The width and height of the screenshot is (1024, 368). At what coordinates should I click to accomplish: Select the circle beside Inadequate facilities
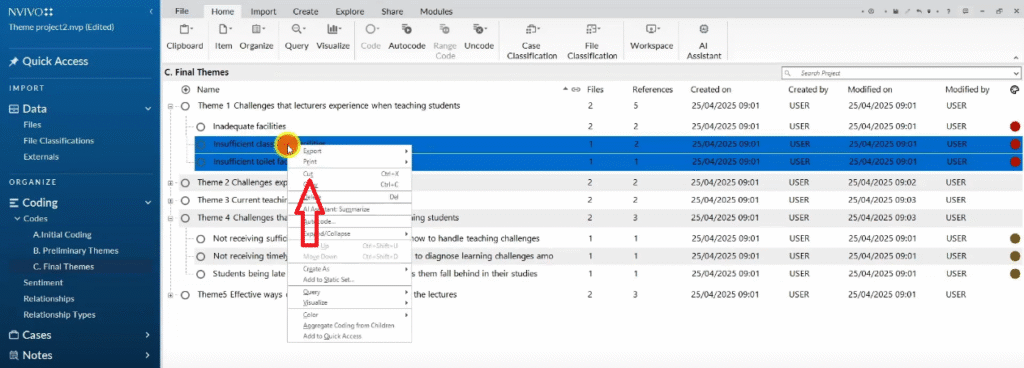[x=200, y=127]
